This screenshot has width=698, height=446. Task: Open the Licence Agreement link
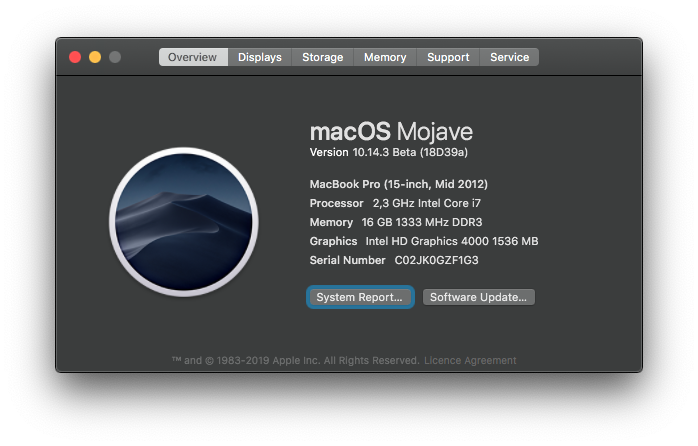[470, 361]
